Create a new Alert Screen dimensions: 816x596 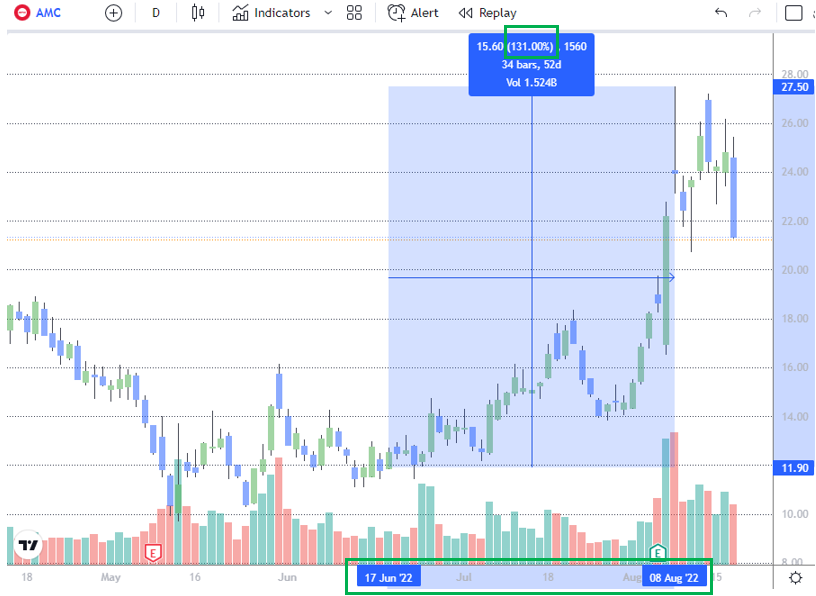tap(413, 13)
